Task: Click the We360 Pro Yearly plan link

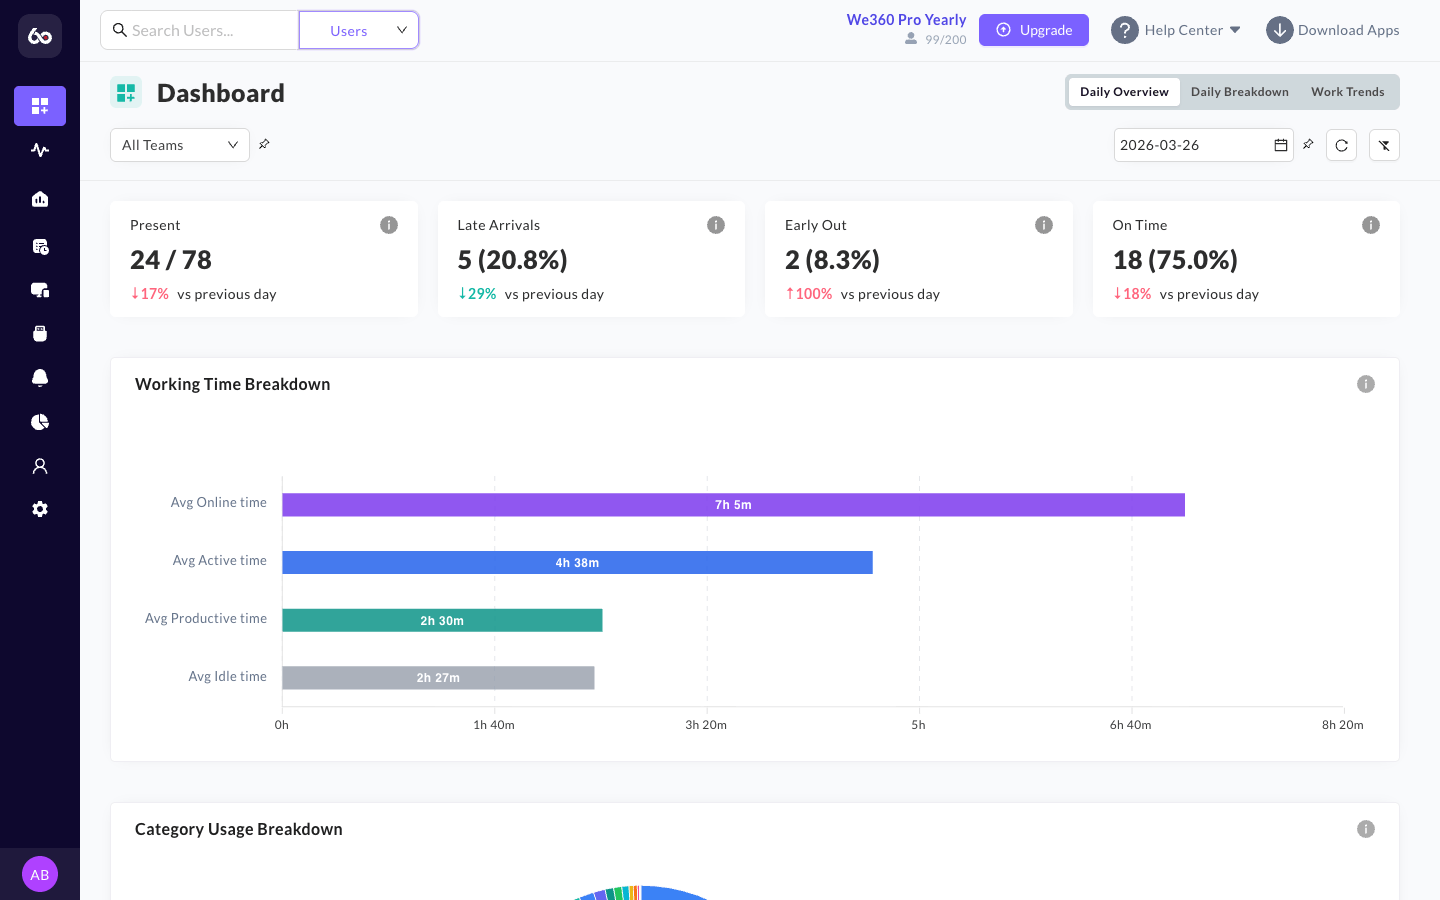Action: pyautogui.click(x=906, y=20)
